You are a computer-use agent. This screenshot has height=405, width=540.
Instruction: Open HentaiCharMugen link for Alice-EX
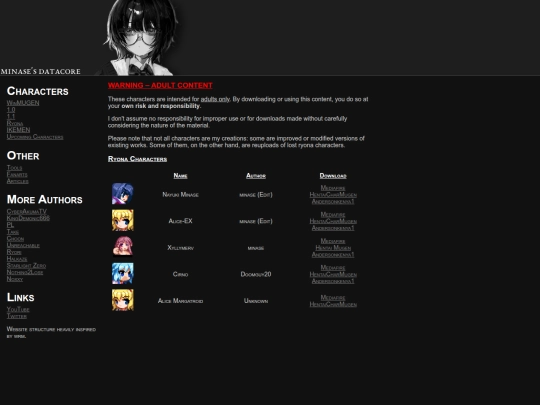[333, 221]
